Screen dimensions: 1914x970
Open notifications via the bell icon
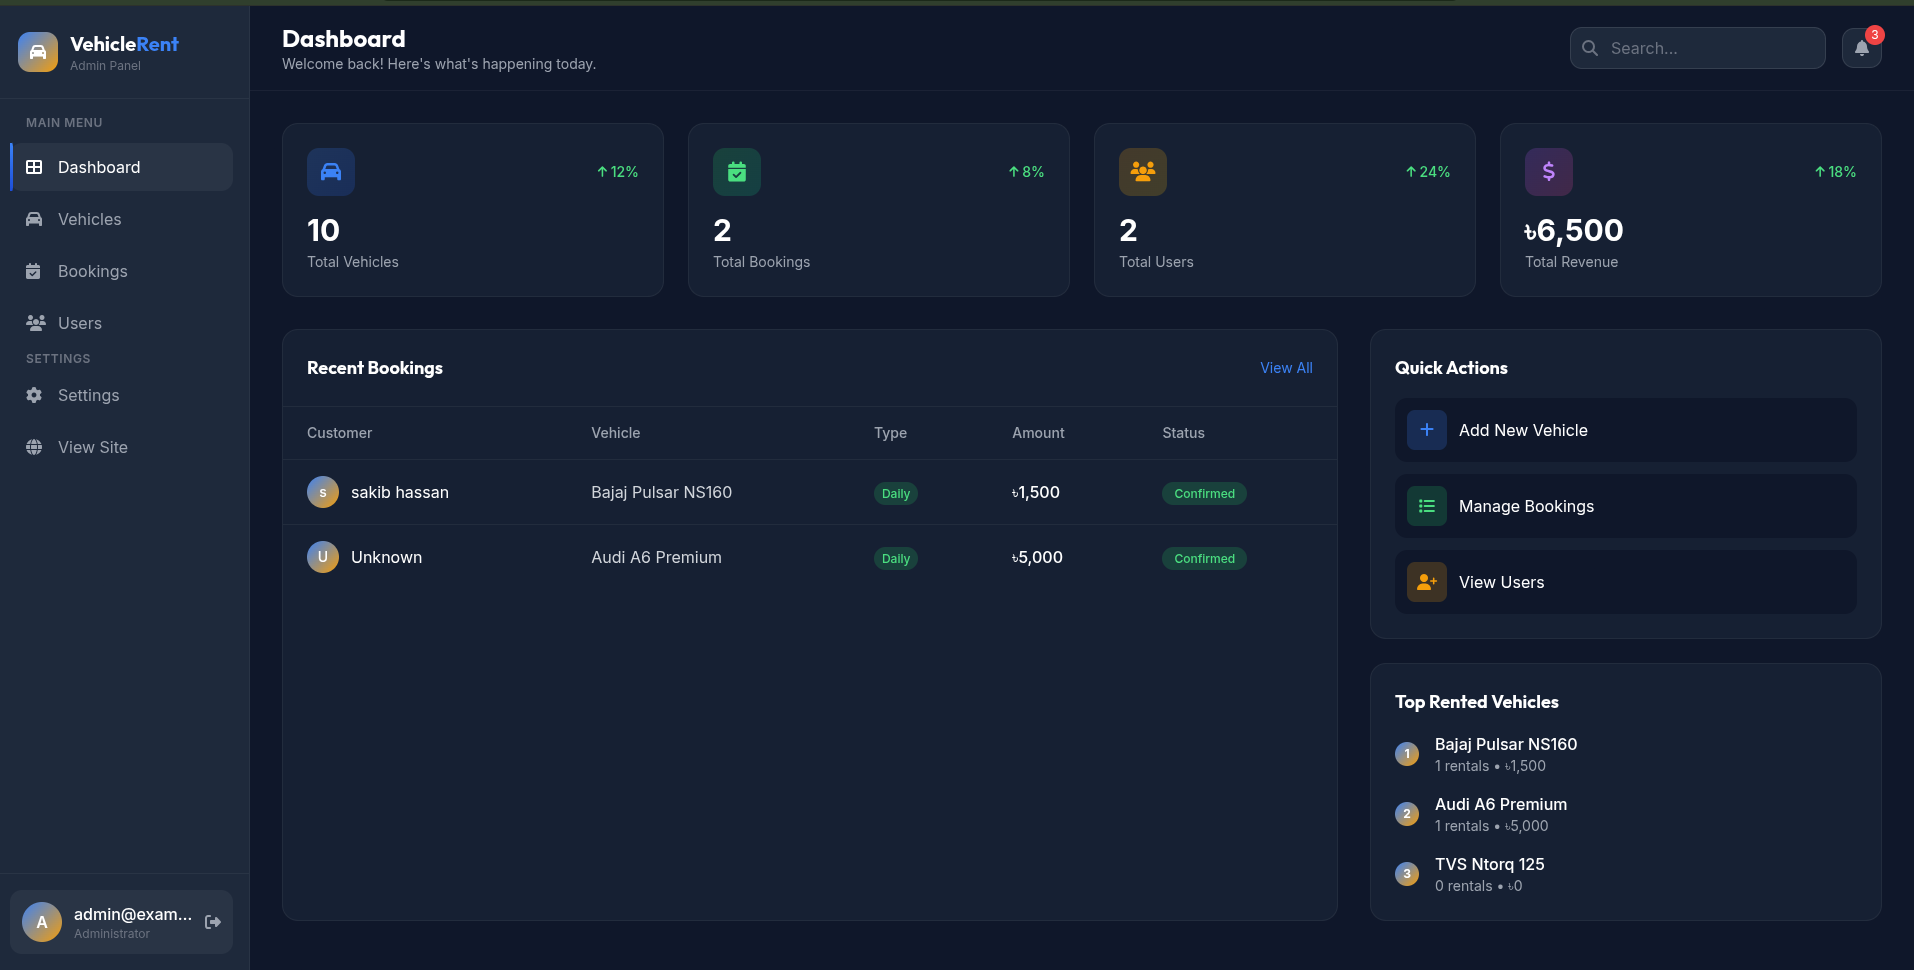1860,47
